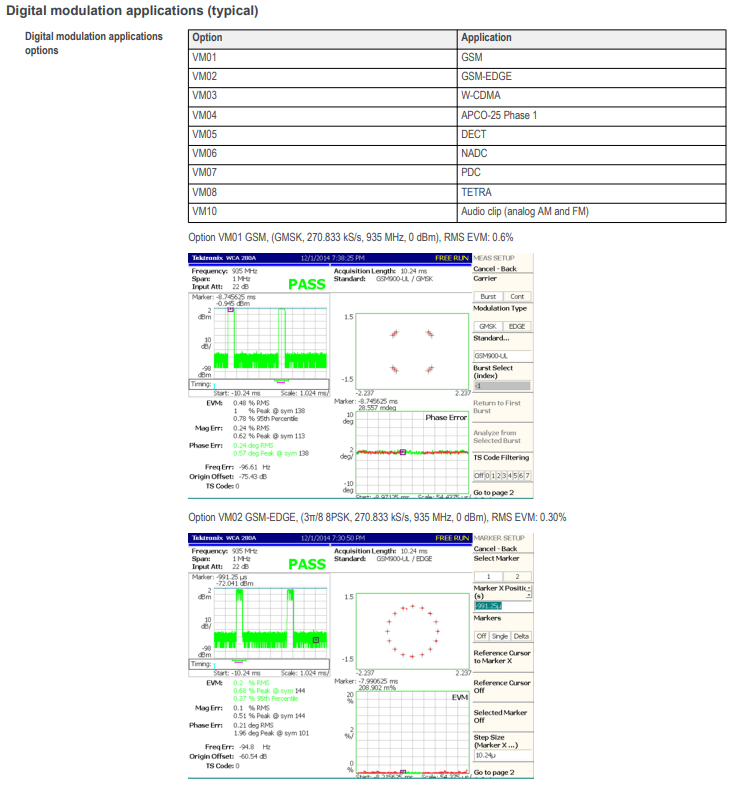This screenshot has width=731, height=794.
Task: Click marker on Phase Error trace
Action: click(403, 452)
